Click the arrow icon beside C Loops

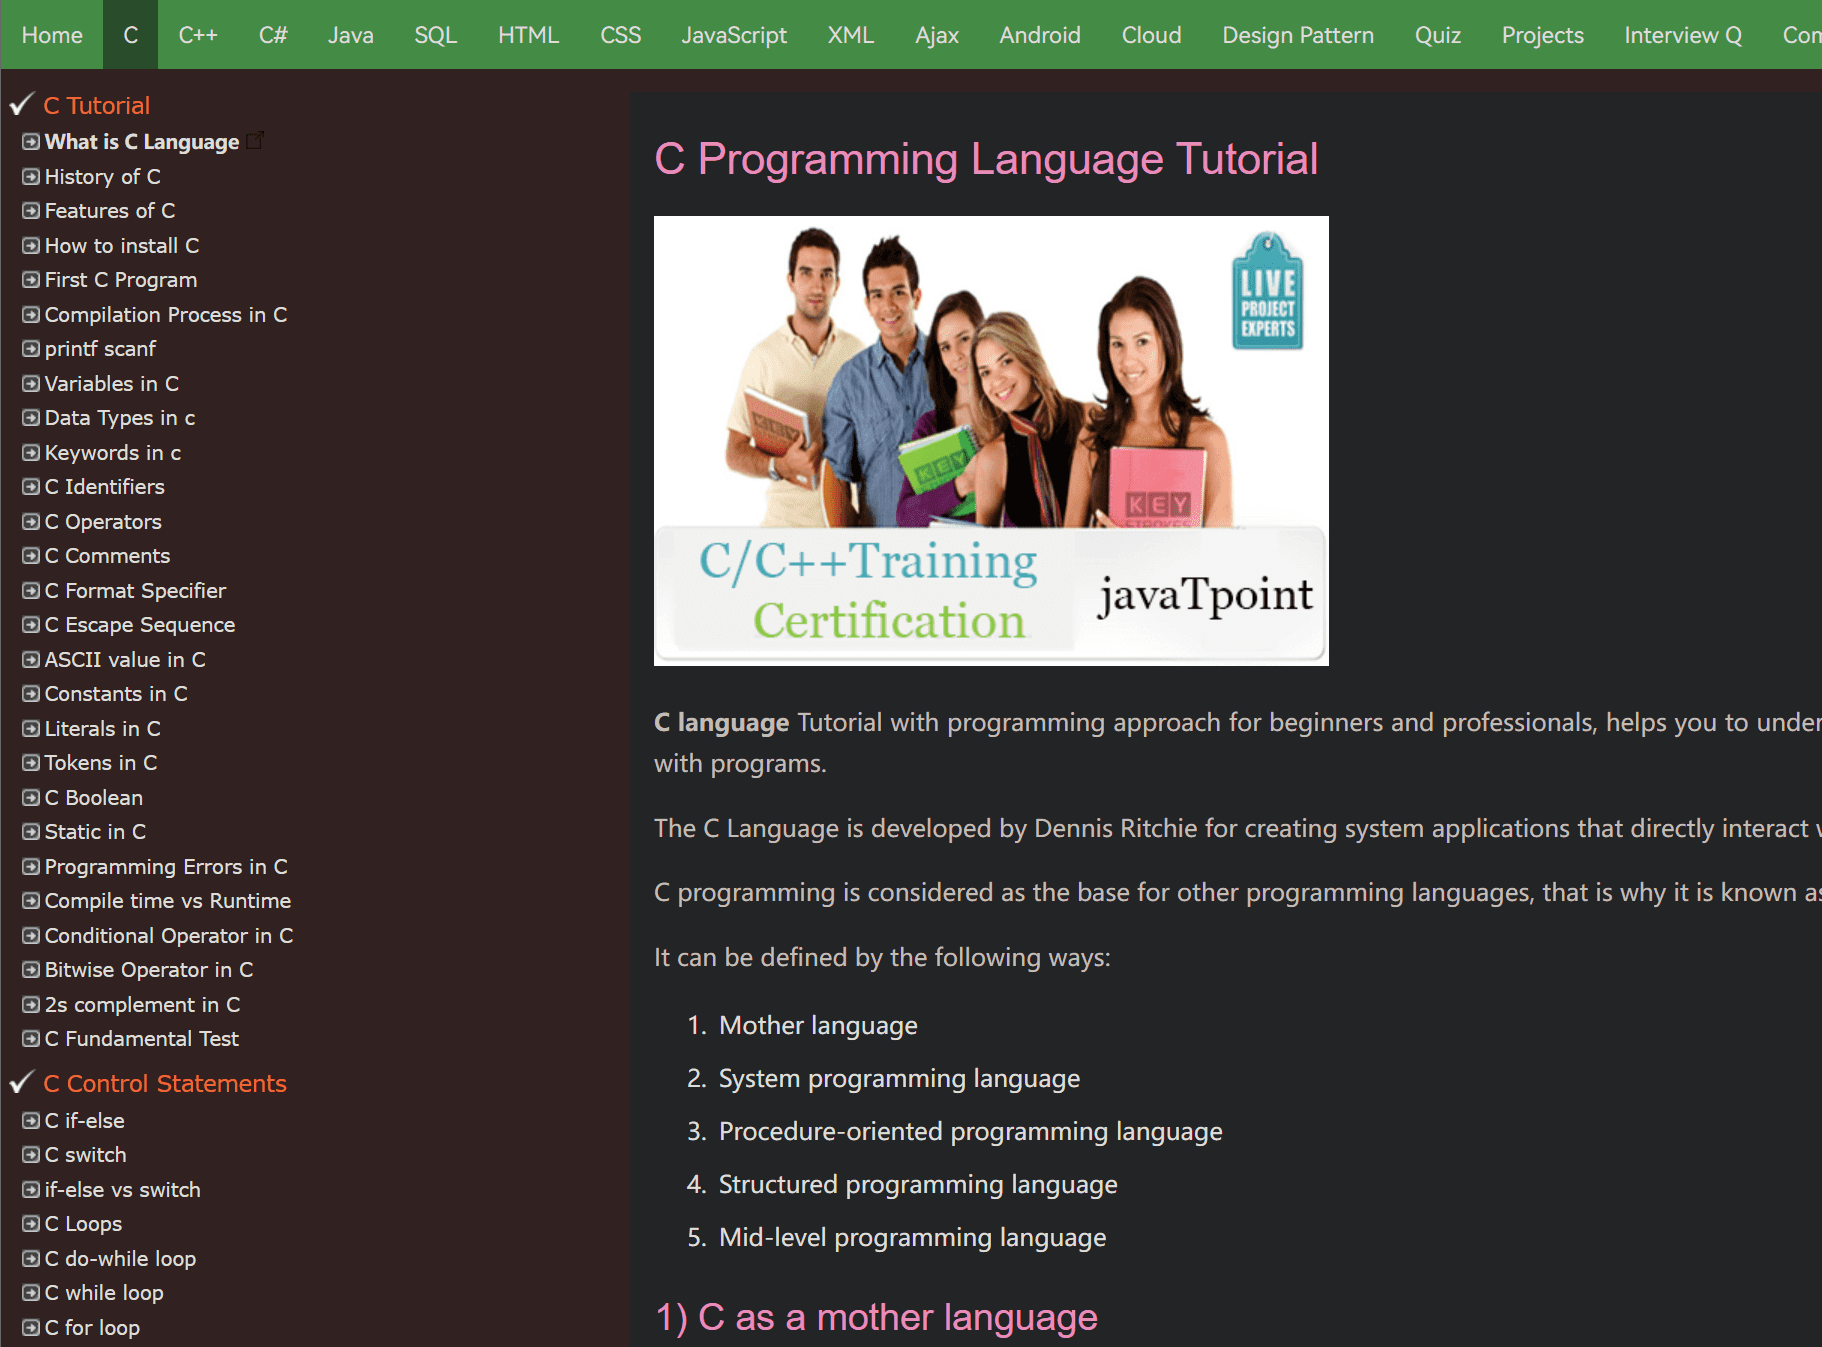click(x=30, y=1223)
